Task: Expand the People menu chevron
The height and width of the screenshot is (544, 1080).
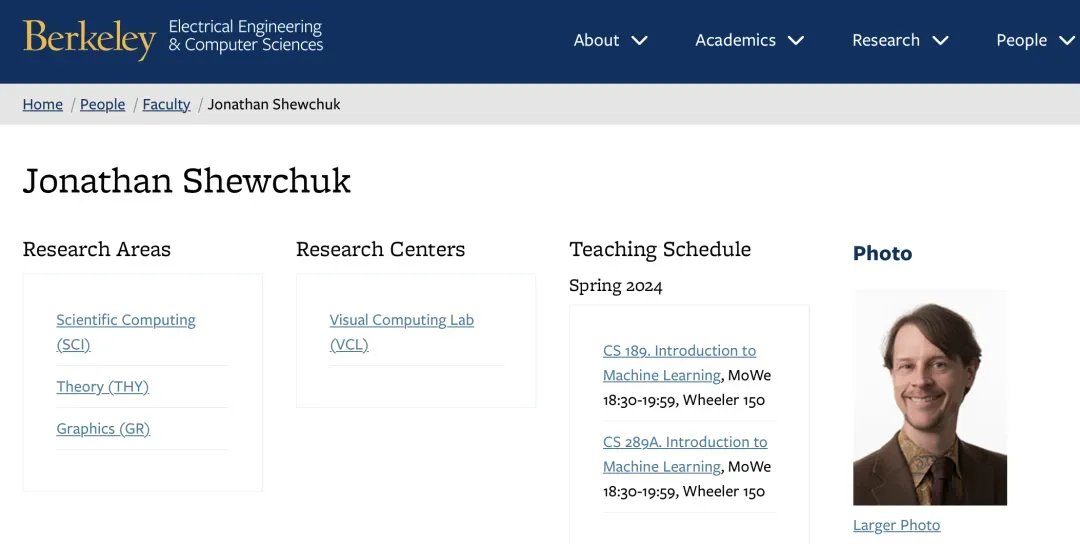Action: click(x=1066, y=41)
